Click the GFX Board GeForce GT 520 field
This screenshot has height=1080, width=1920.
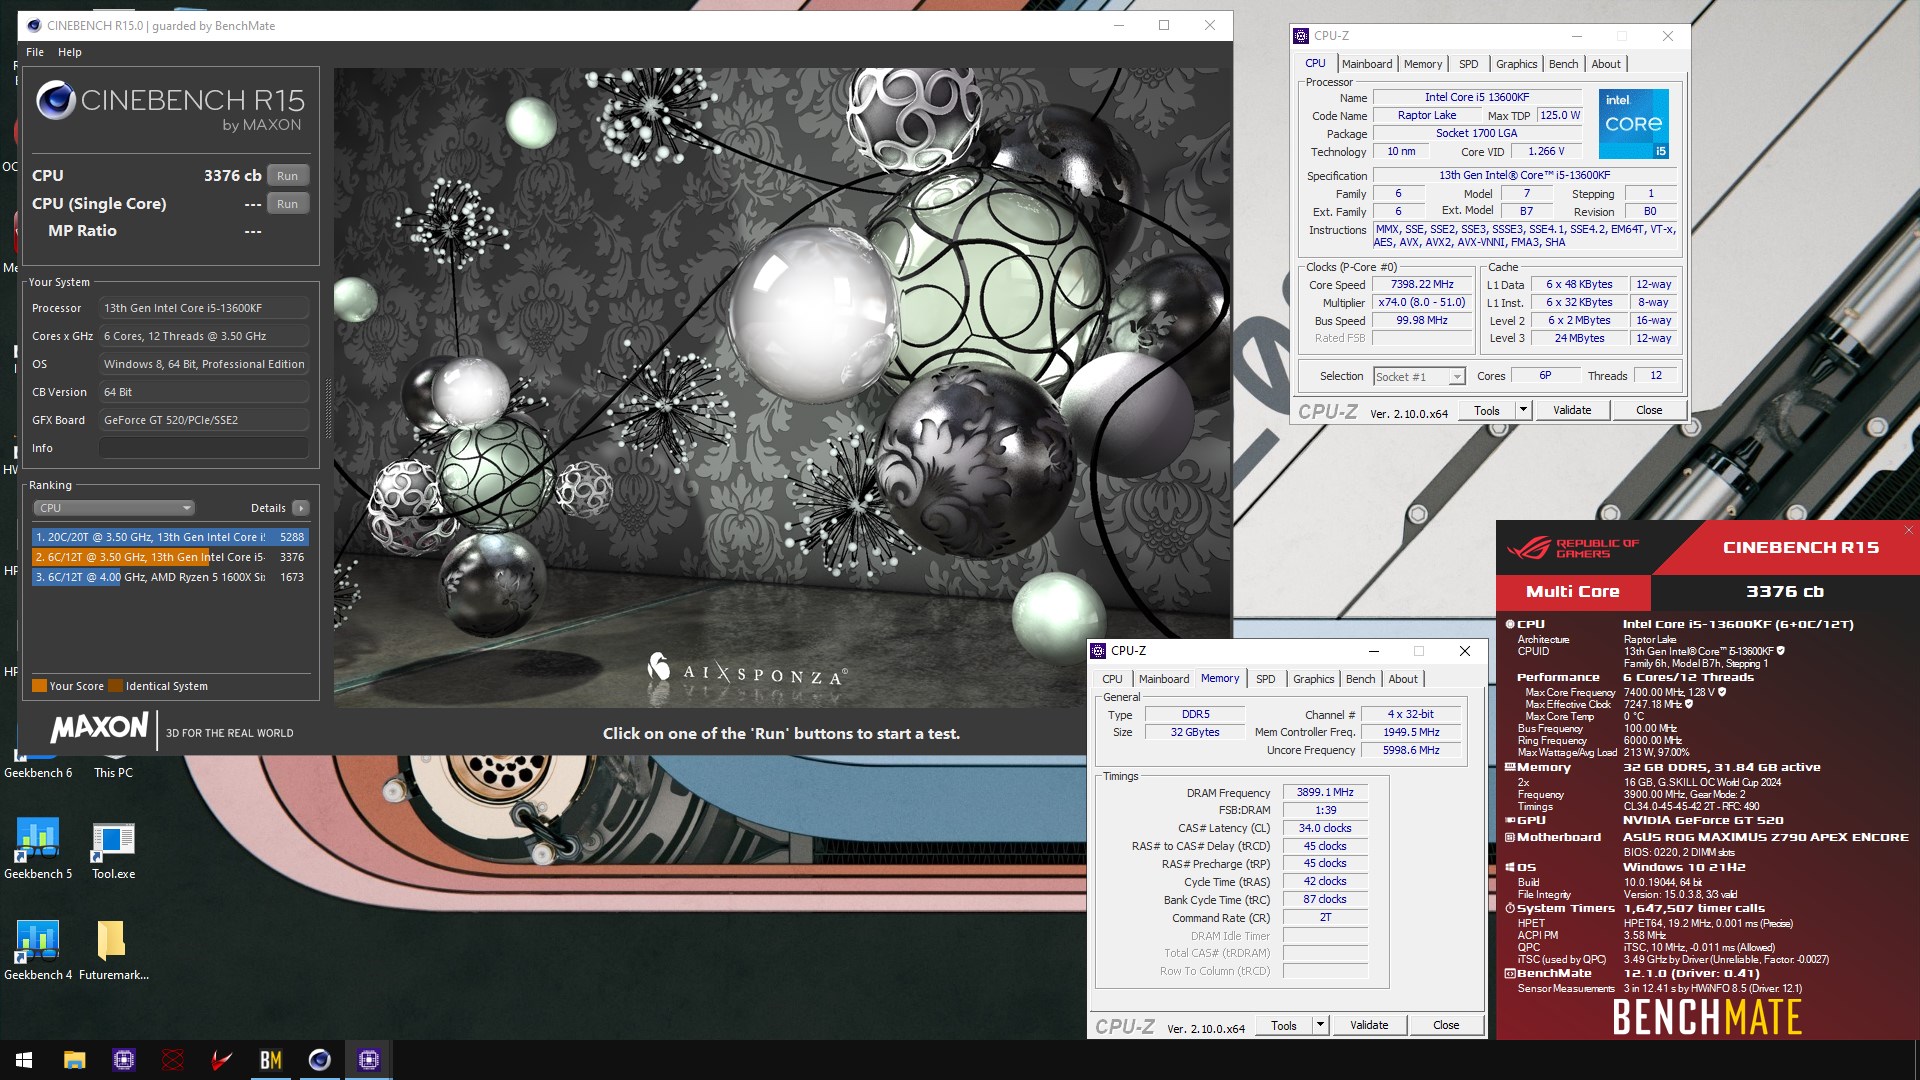click(x=204, y=420)
